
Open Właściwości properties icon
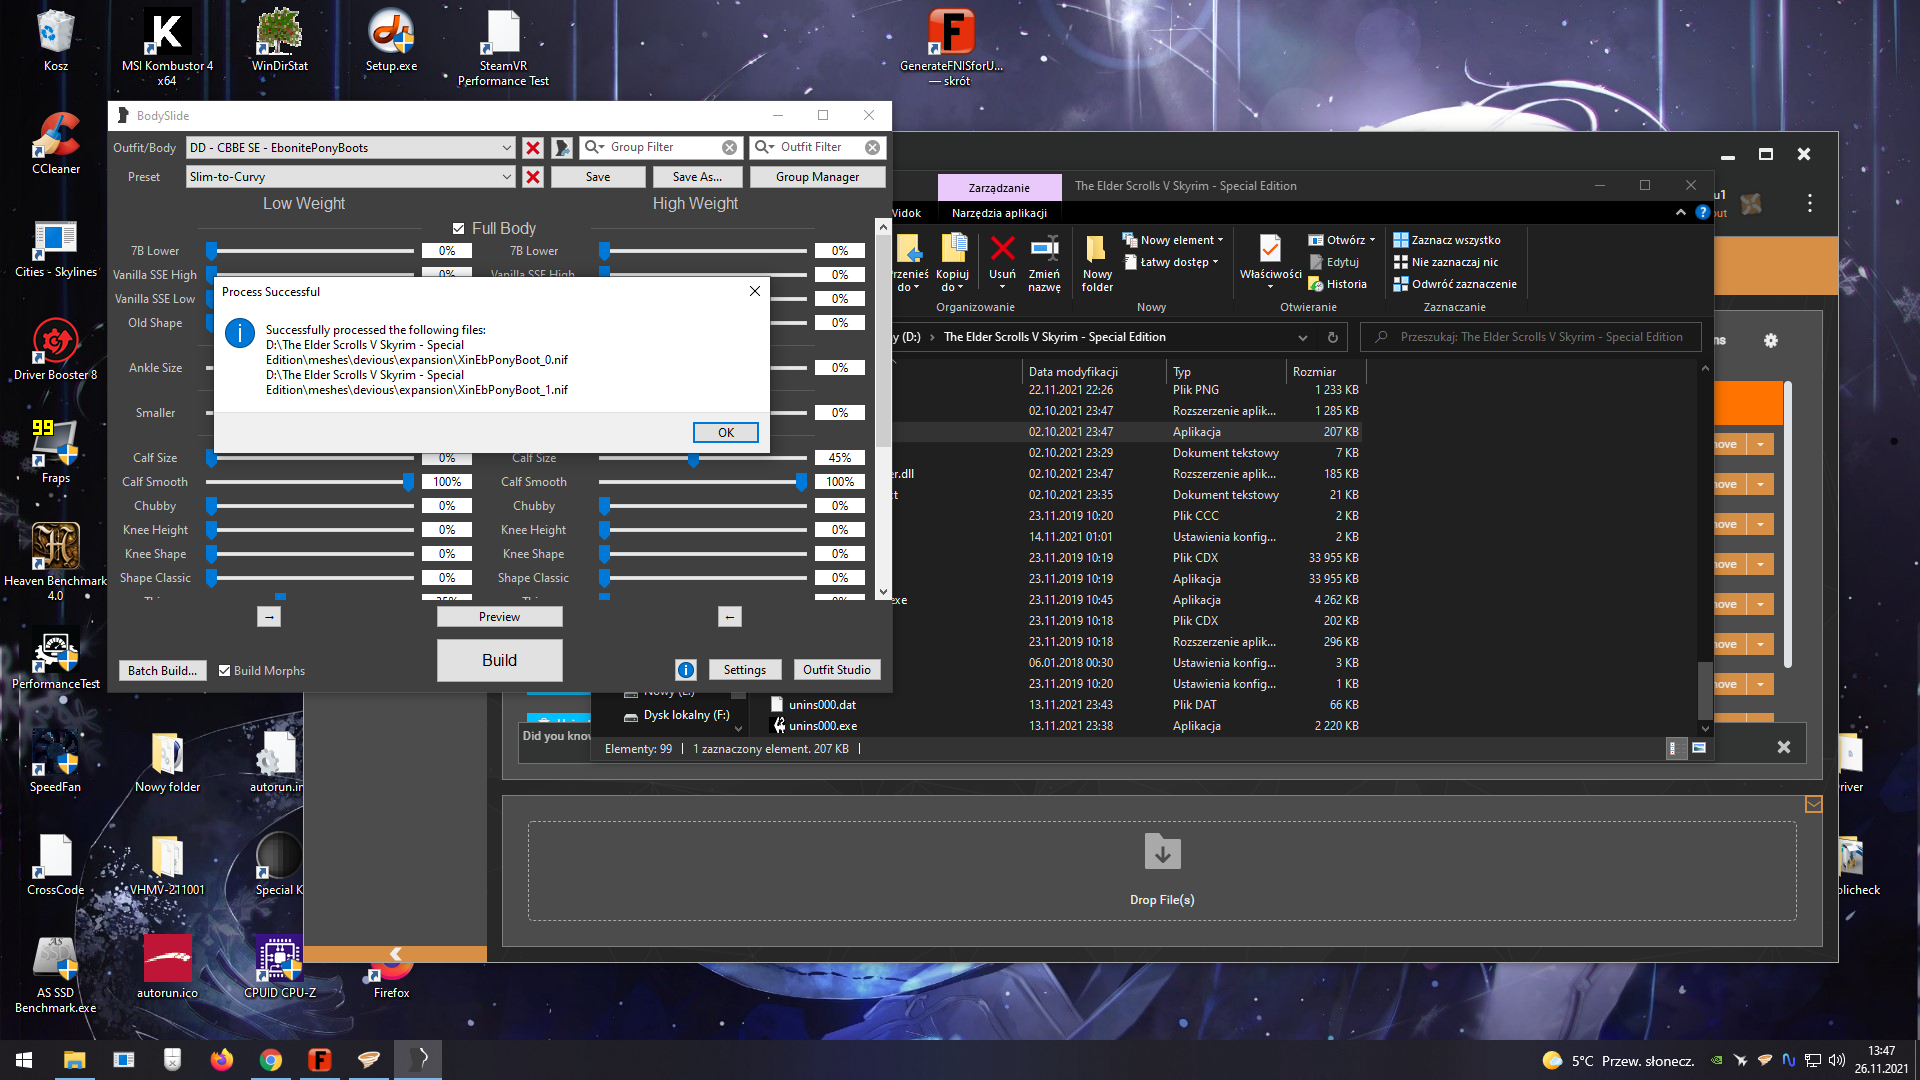click(x=1270, y=248)
